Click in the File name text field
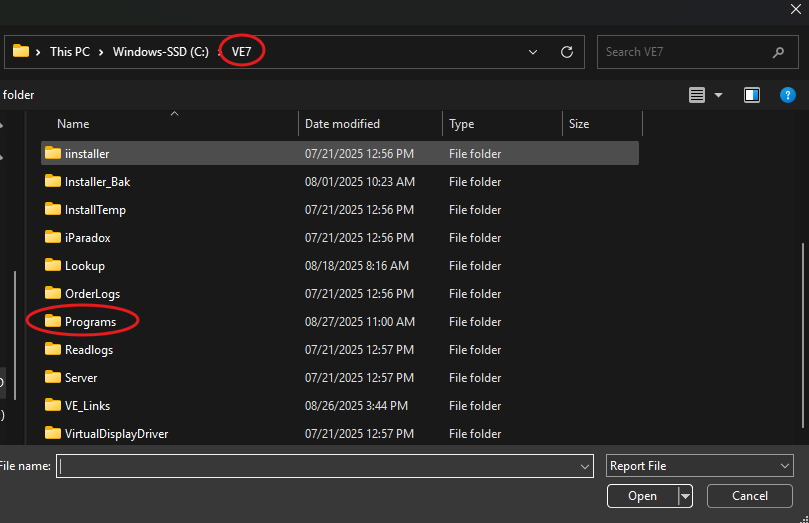 320,466
